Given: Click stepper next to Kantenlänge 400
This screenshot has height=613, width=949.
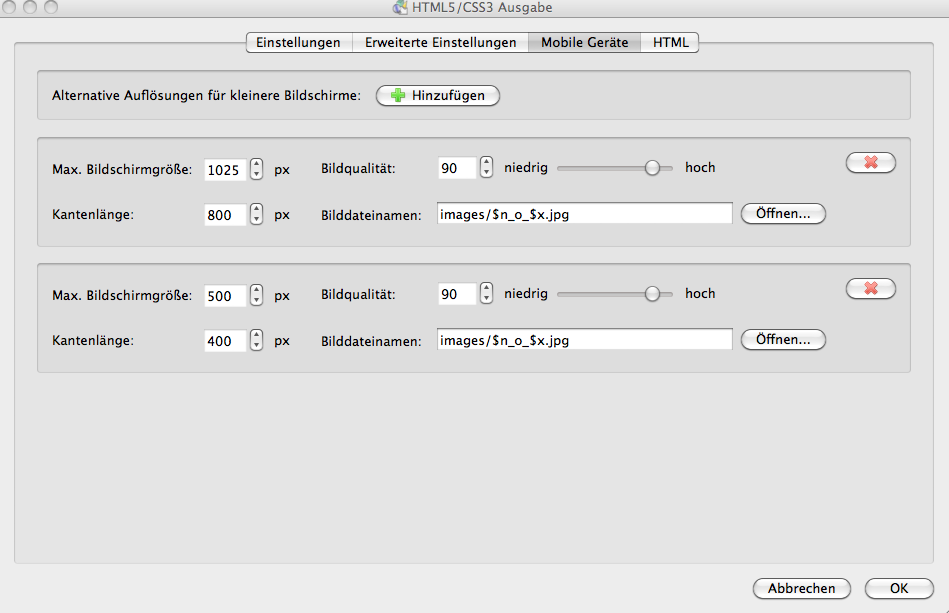Looking at the screenshot, I should click(x=257, y=340).
